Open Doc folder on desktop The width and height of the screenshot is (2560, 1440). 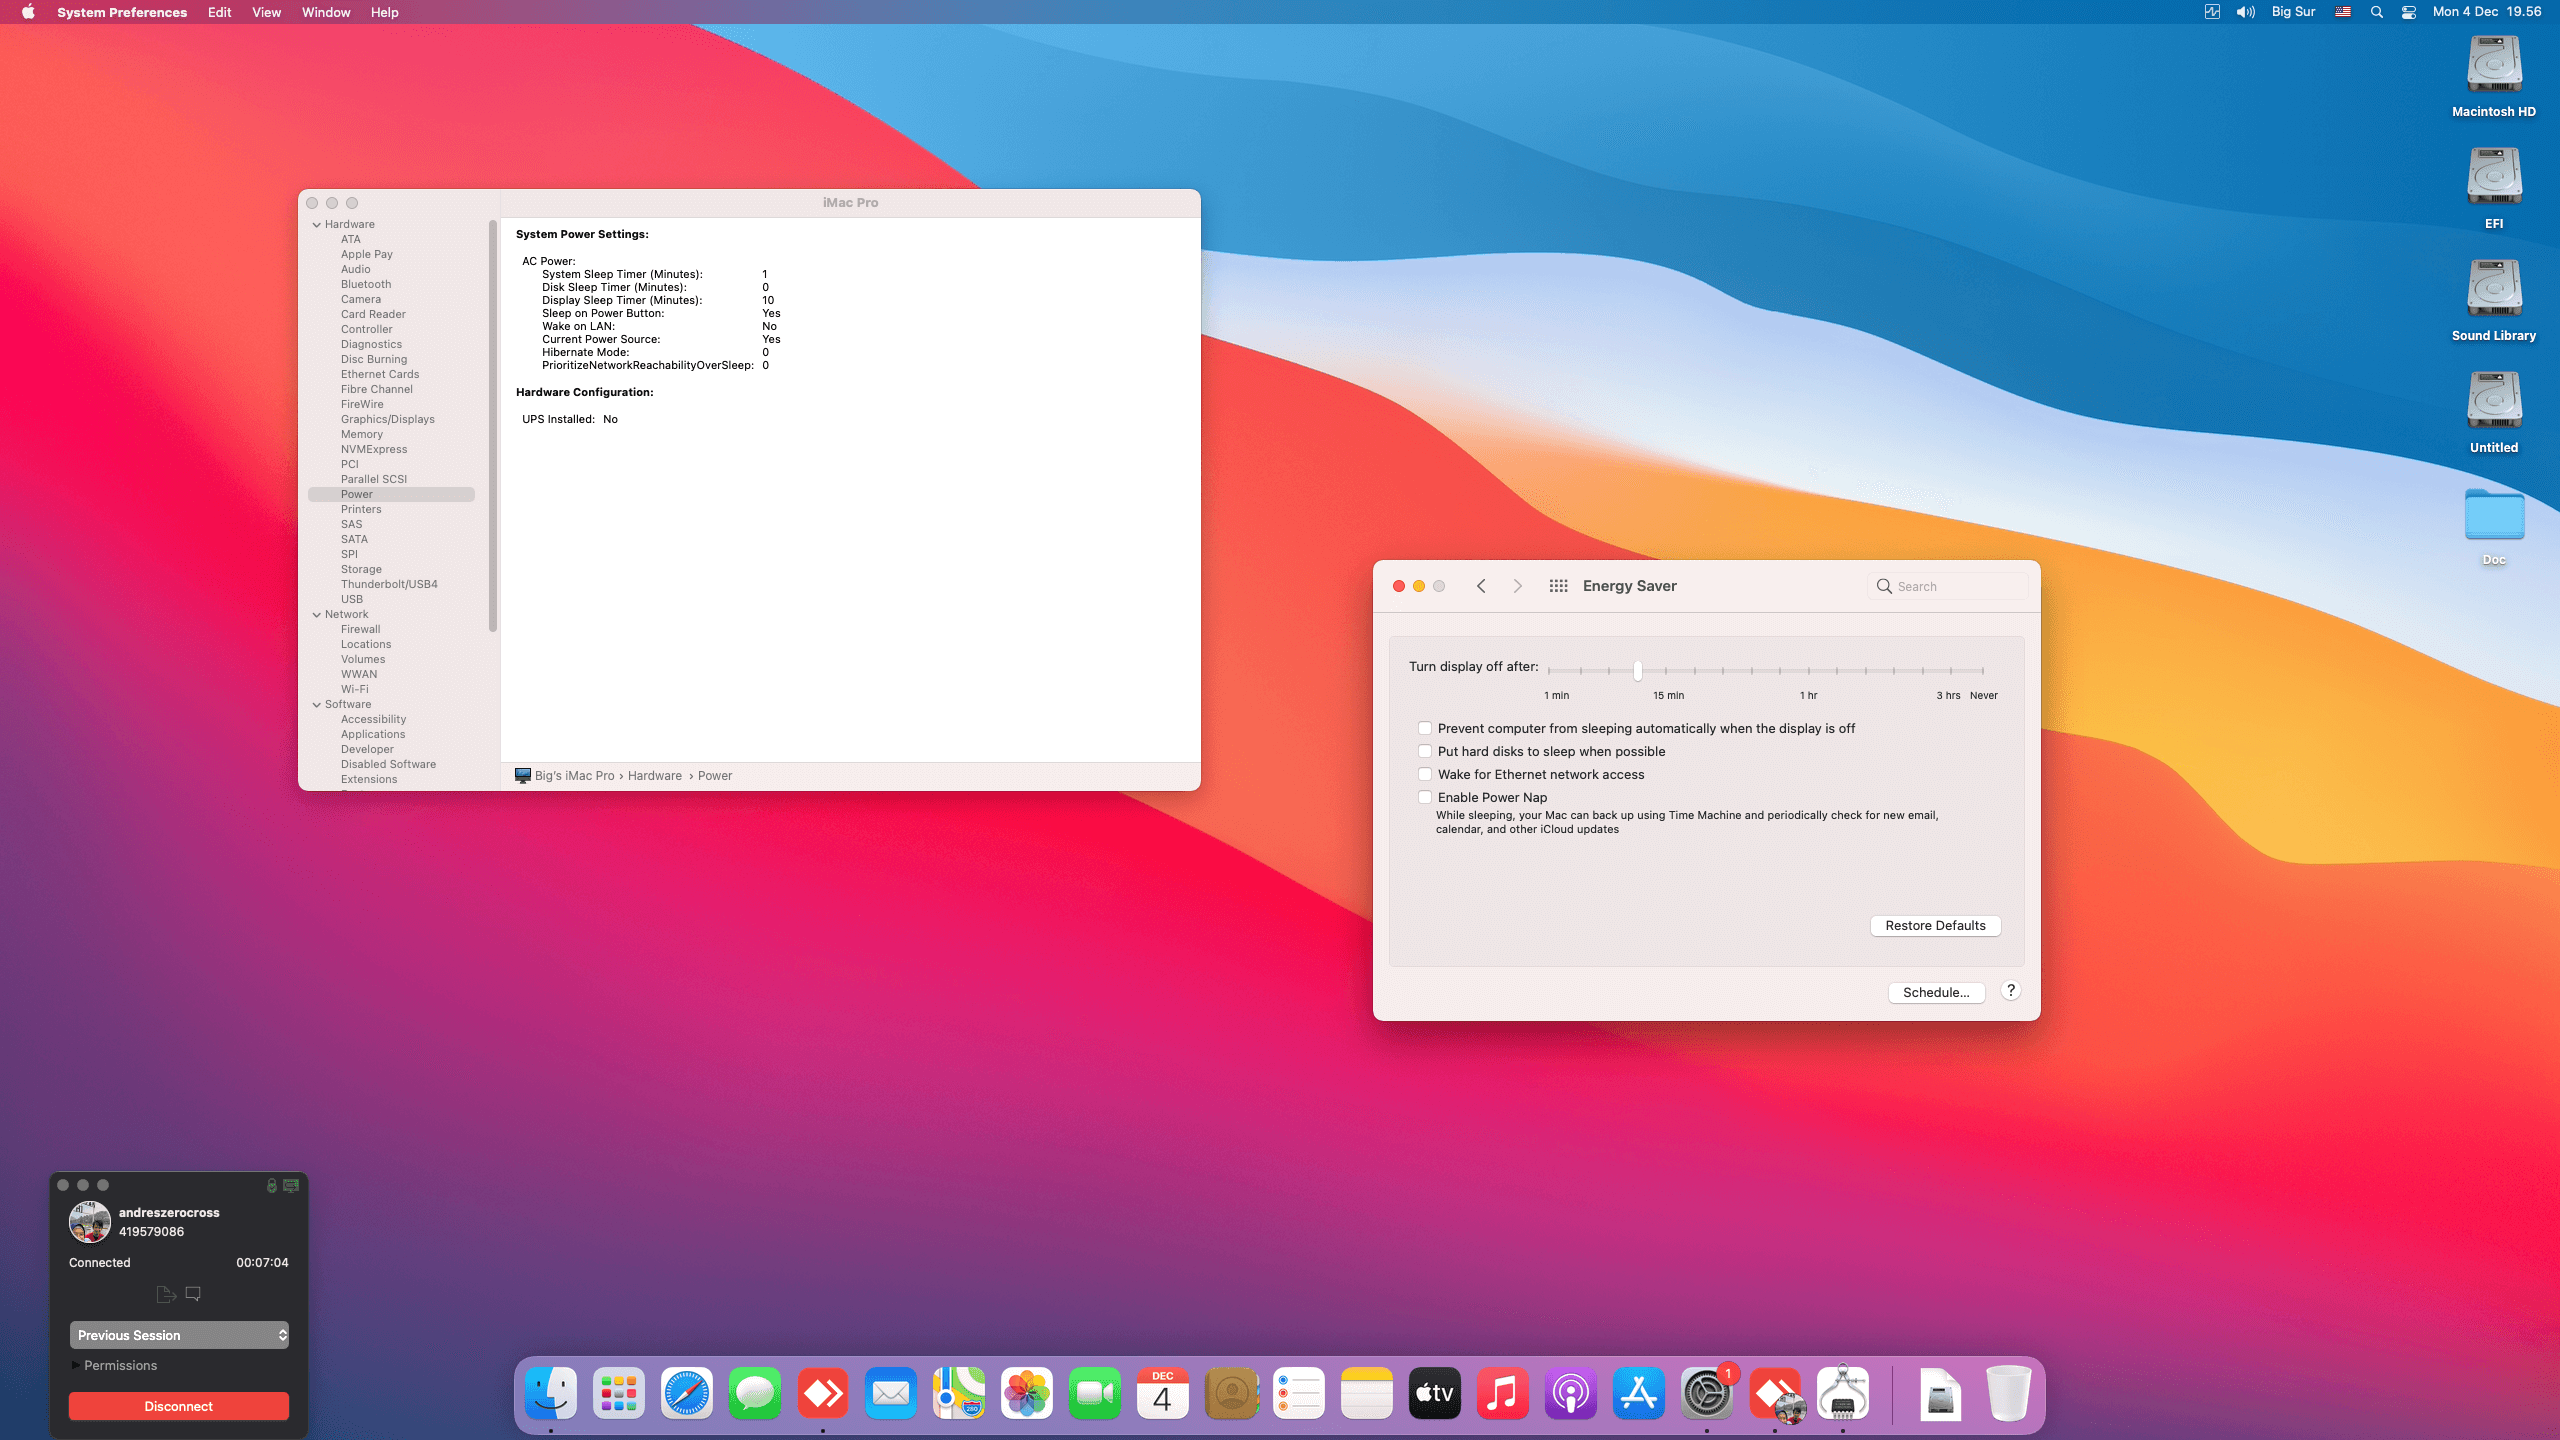coord(2494,514)
